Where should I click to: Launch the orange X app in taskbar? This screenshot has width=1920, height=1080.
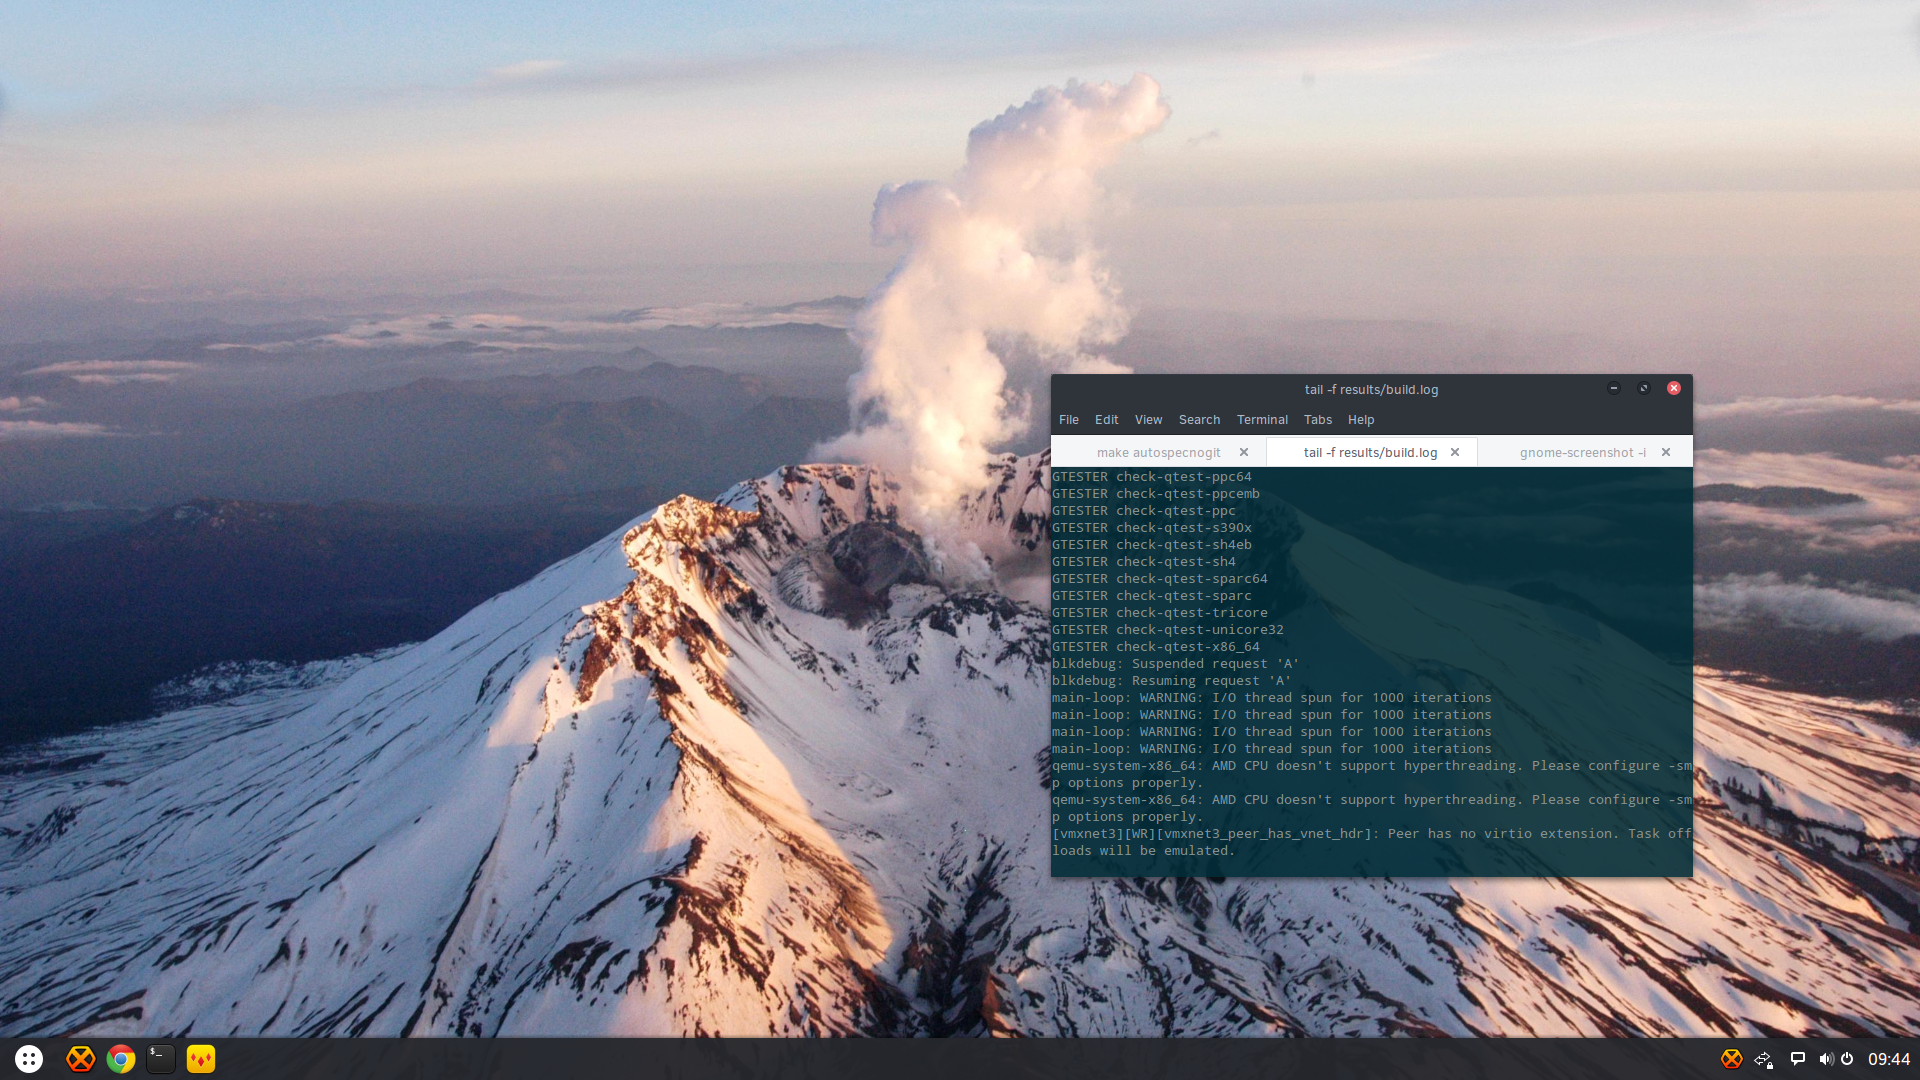pyautogui.click(x=80, y=1059)
